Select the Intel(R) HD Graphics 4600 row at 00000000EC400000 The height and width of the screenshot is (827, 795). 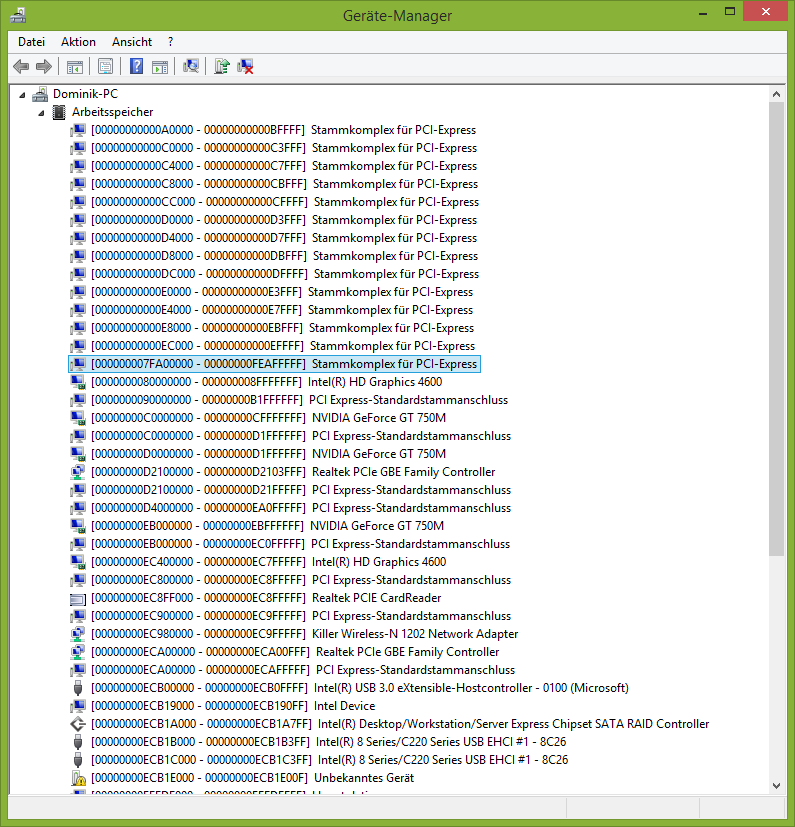pyautogui.click(x=269, y=562)
